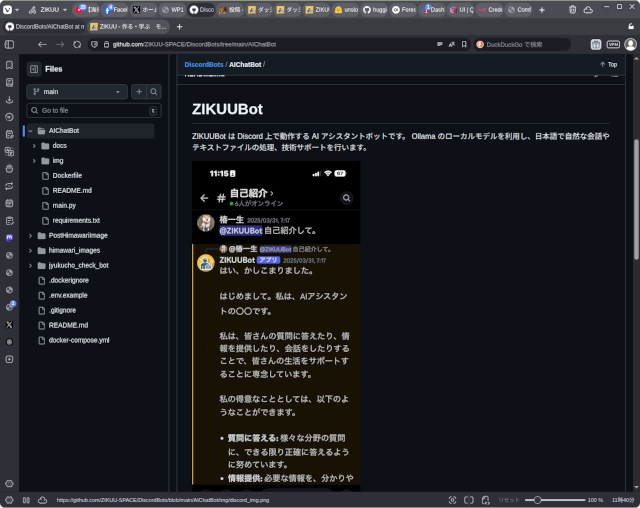Switch to the Dash tab
The height and width of the screenshot is (508, 640).
coord(433,9)
